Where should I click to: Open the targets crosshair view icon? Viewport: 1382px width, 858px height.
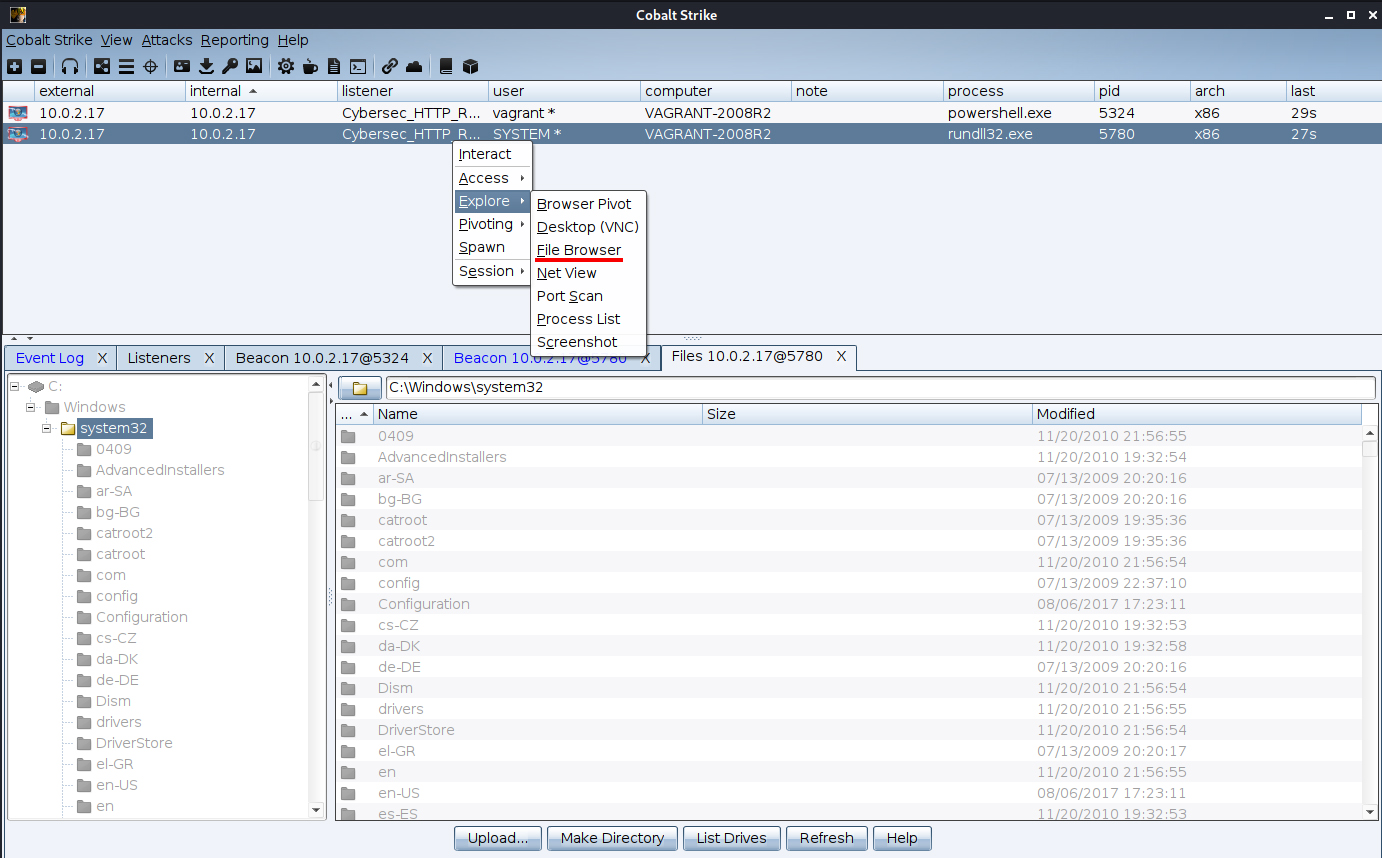coord(151,67)
